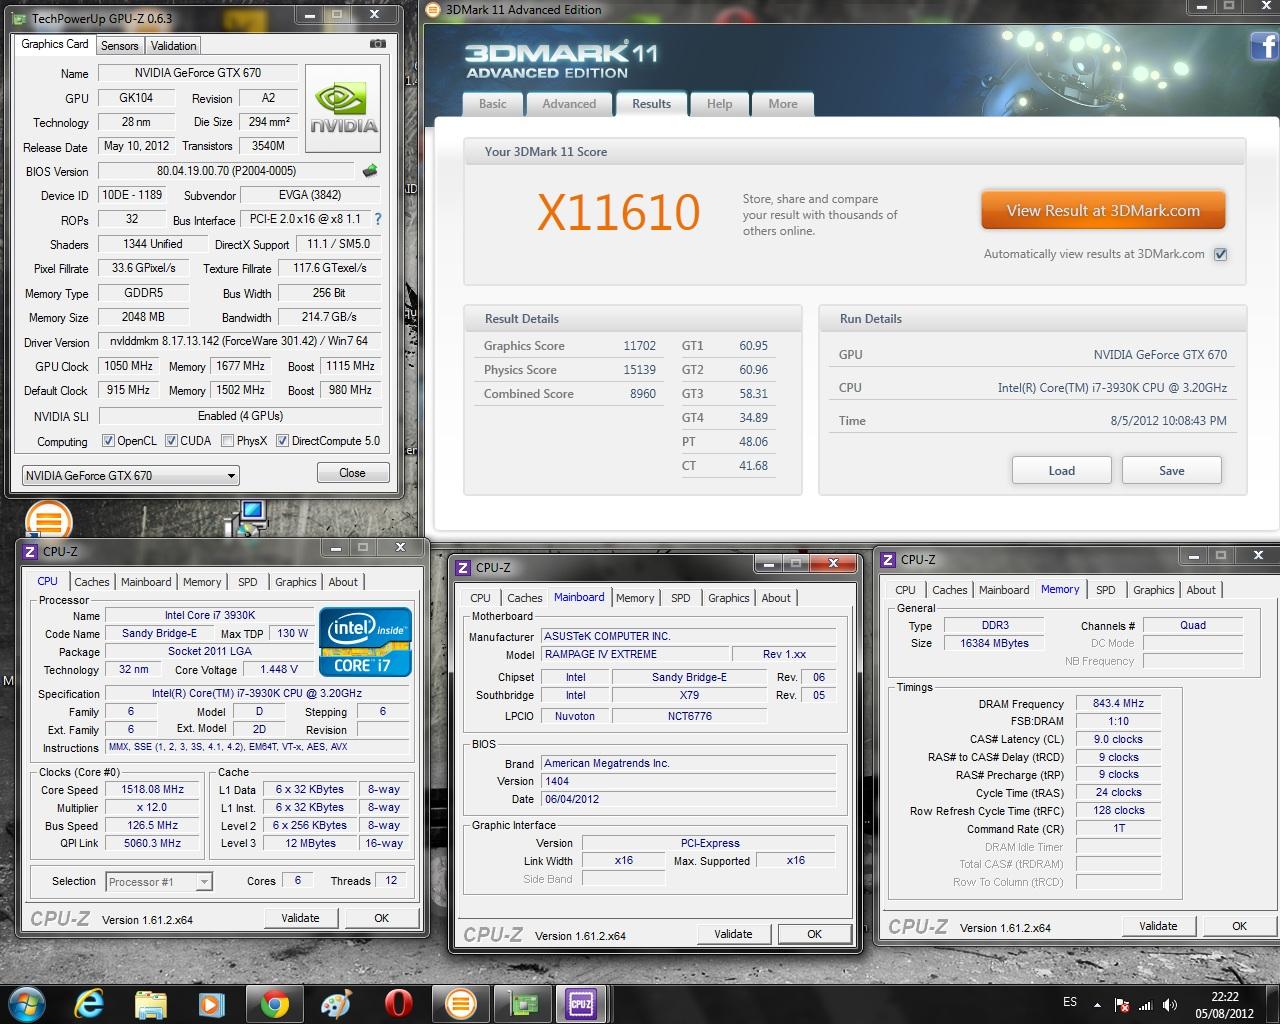Toggle the OpenCL checkbox in GPU-Z

tap(109, 441)
